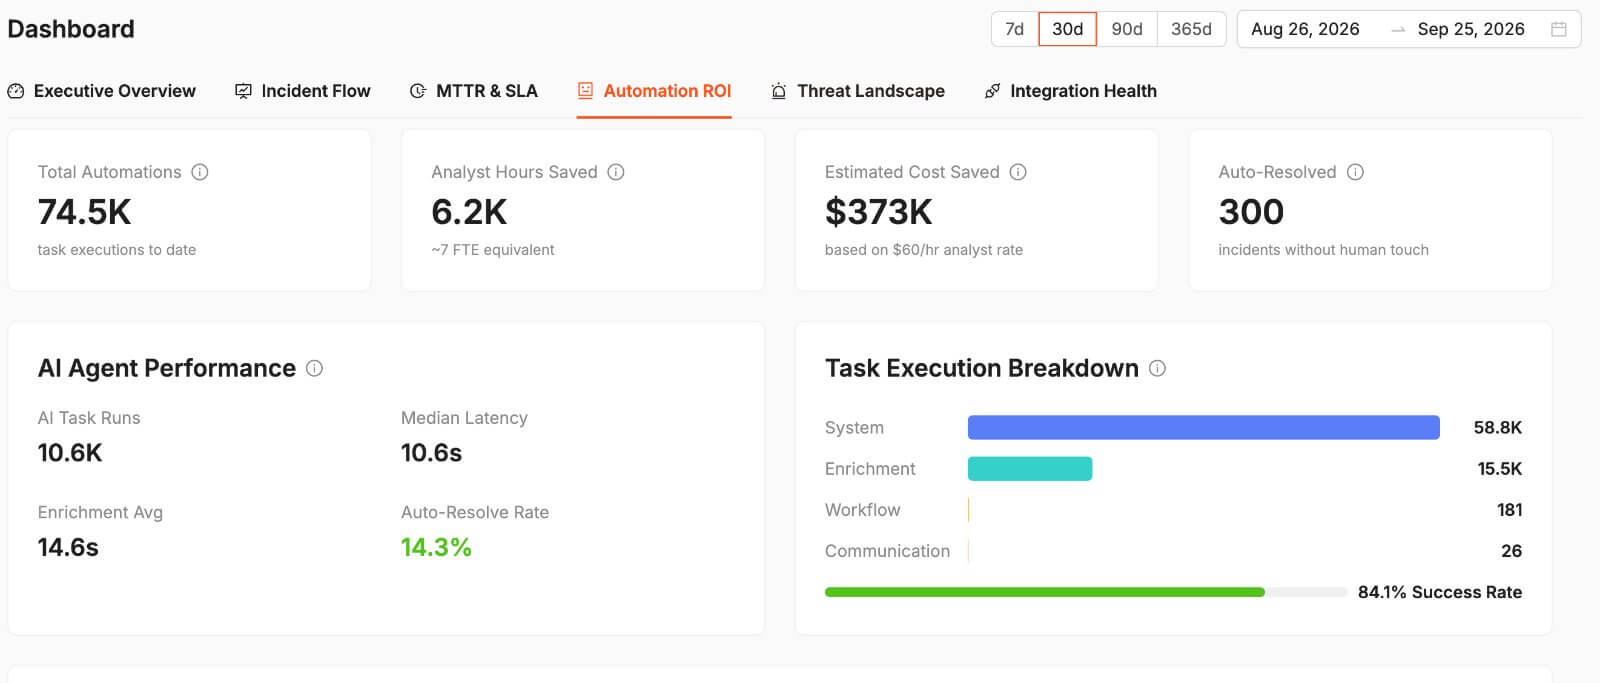Click 'task executions to date' text
Screen dimensions: 1600x683
click(x=117, y=250)
